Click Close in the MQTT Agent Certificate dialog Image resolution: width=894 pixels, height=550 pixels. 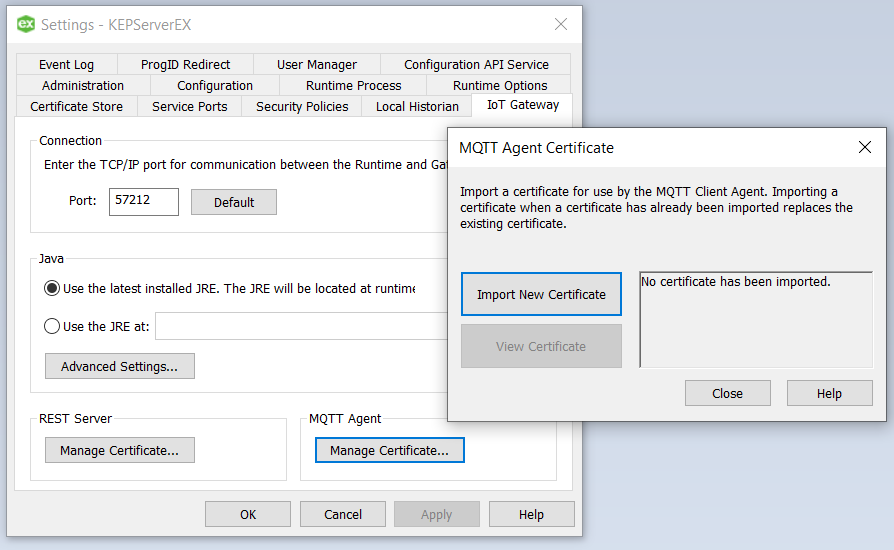728,393
